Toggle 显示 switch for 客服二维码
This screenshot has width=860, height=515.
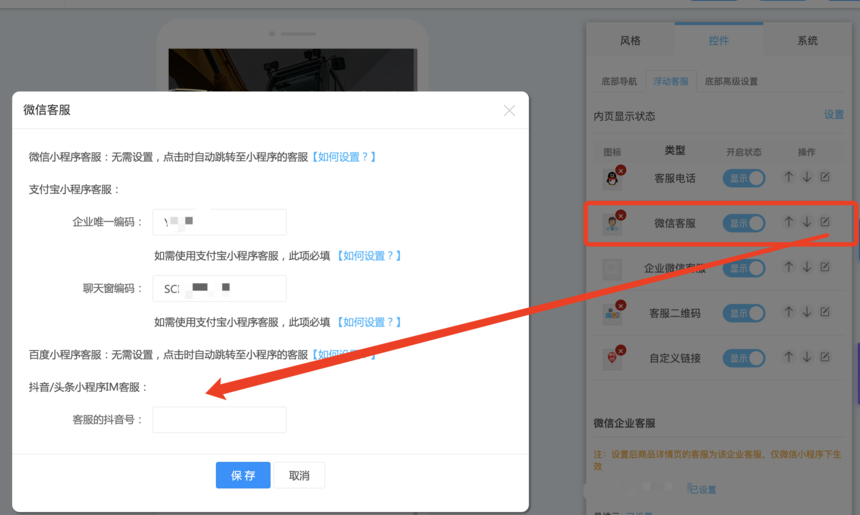[744, 313]
